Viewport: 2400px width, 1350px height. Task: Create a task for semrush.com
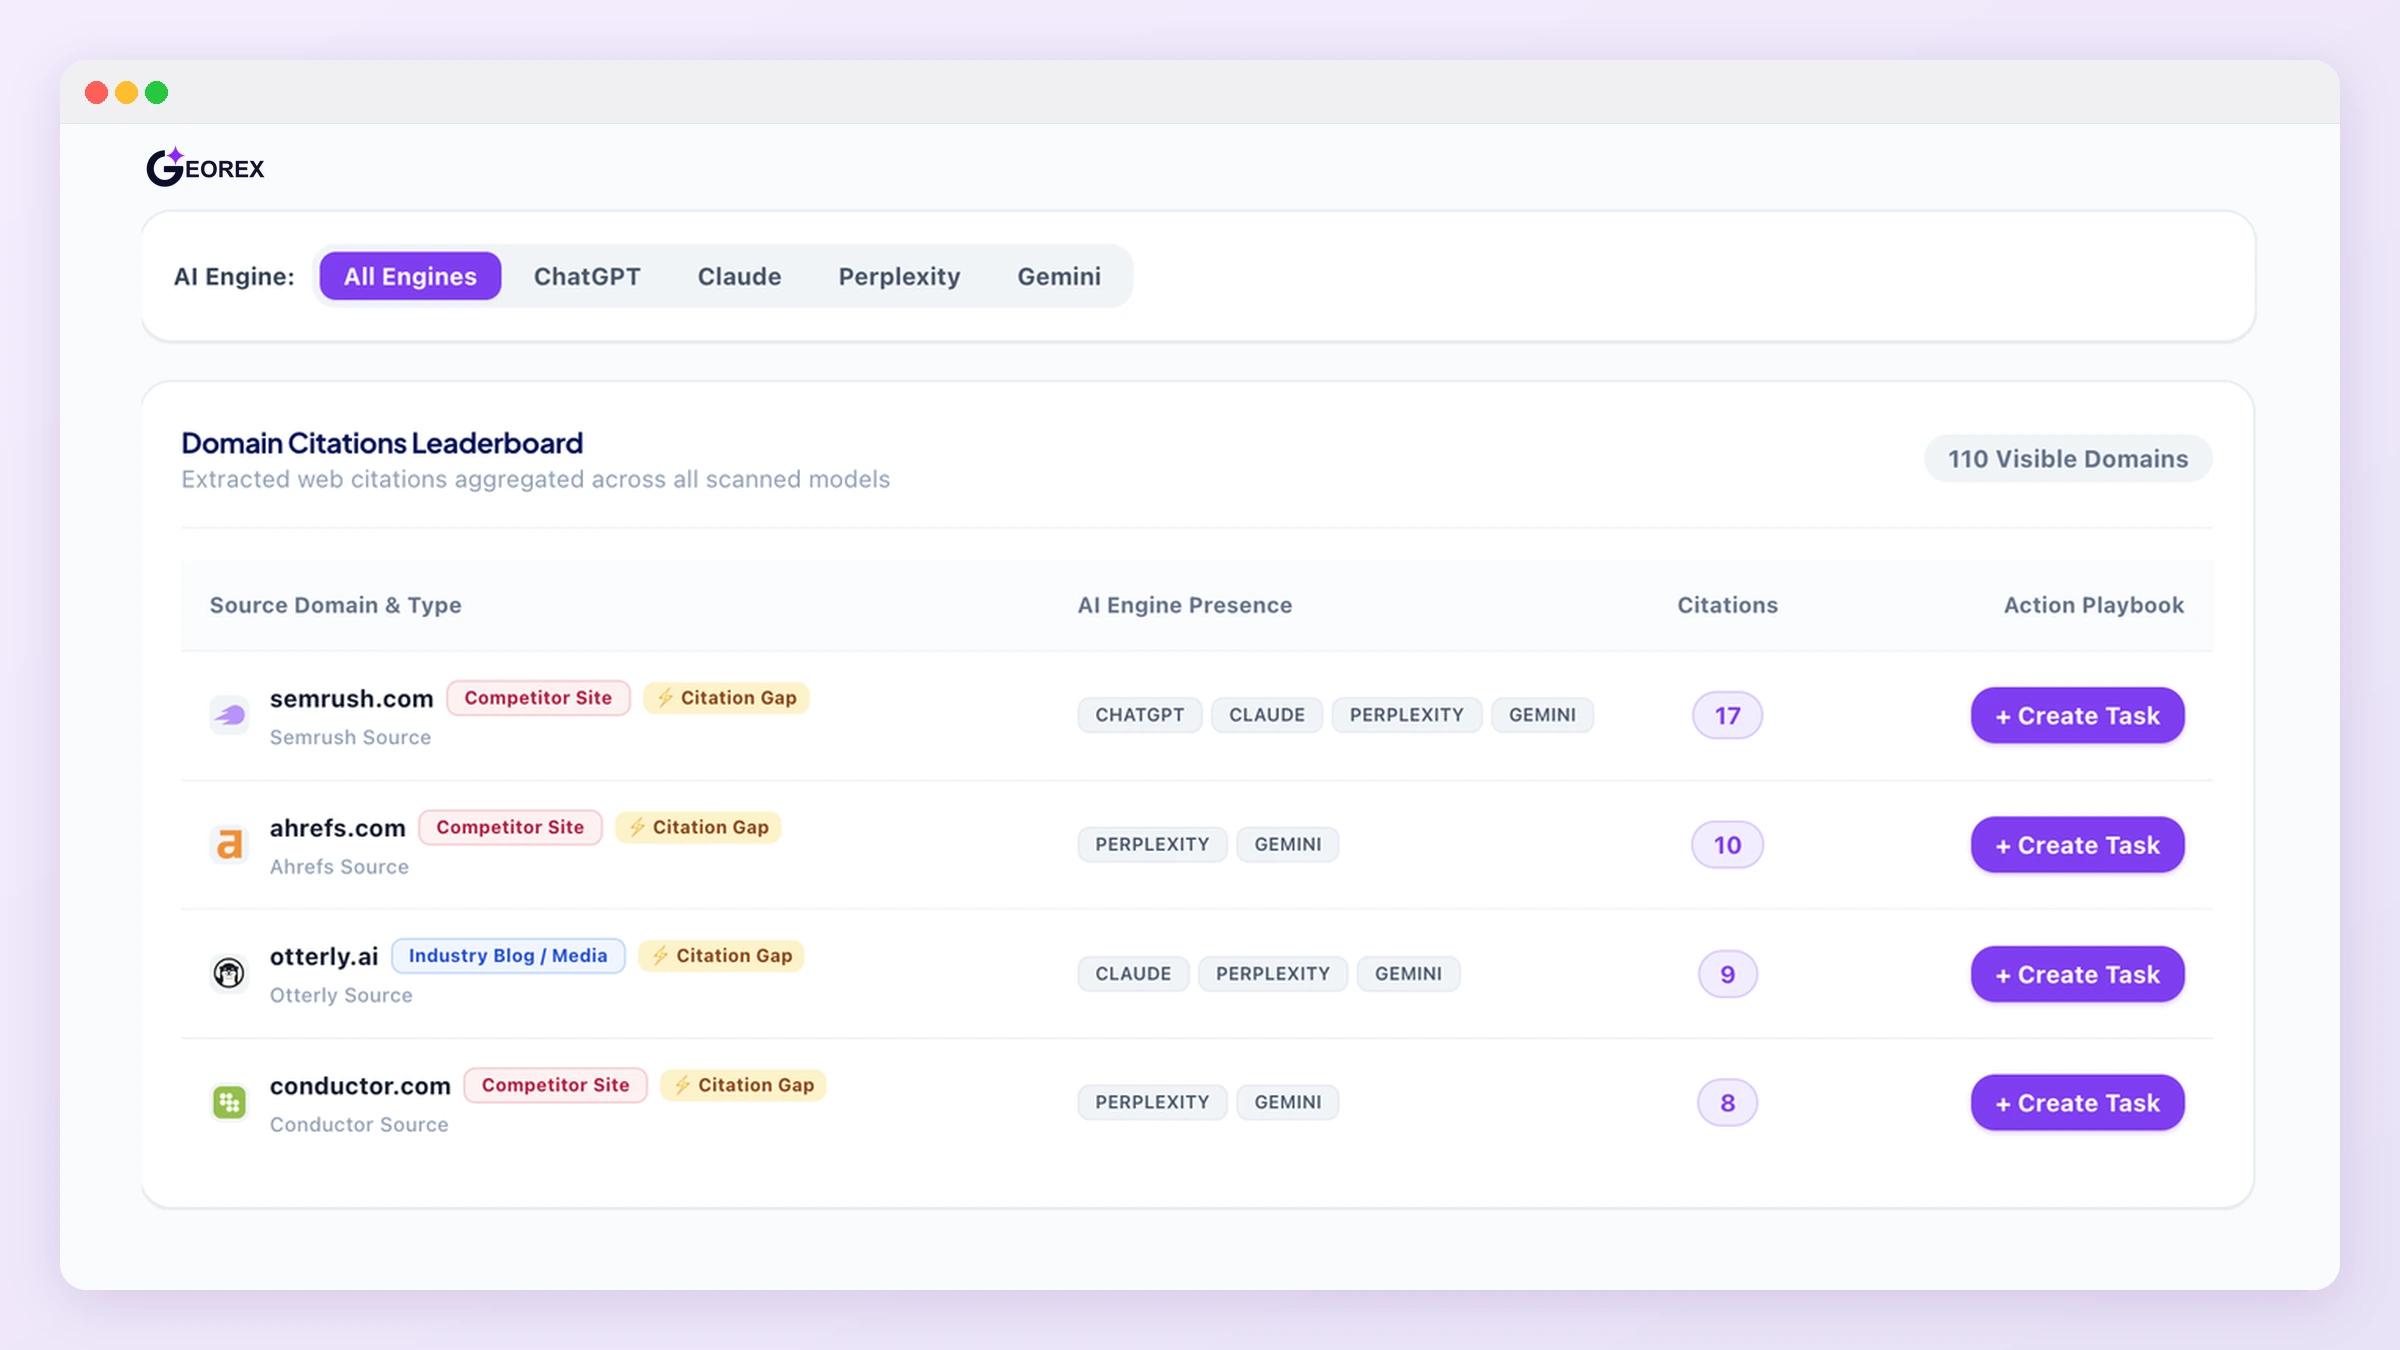tap(2077, 715)
